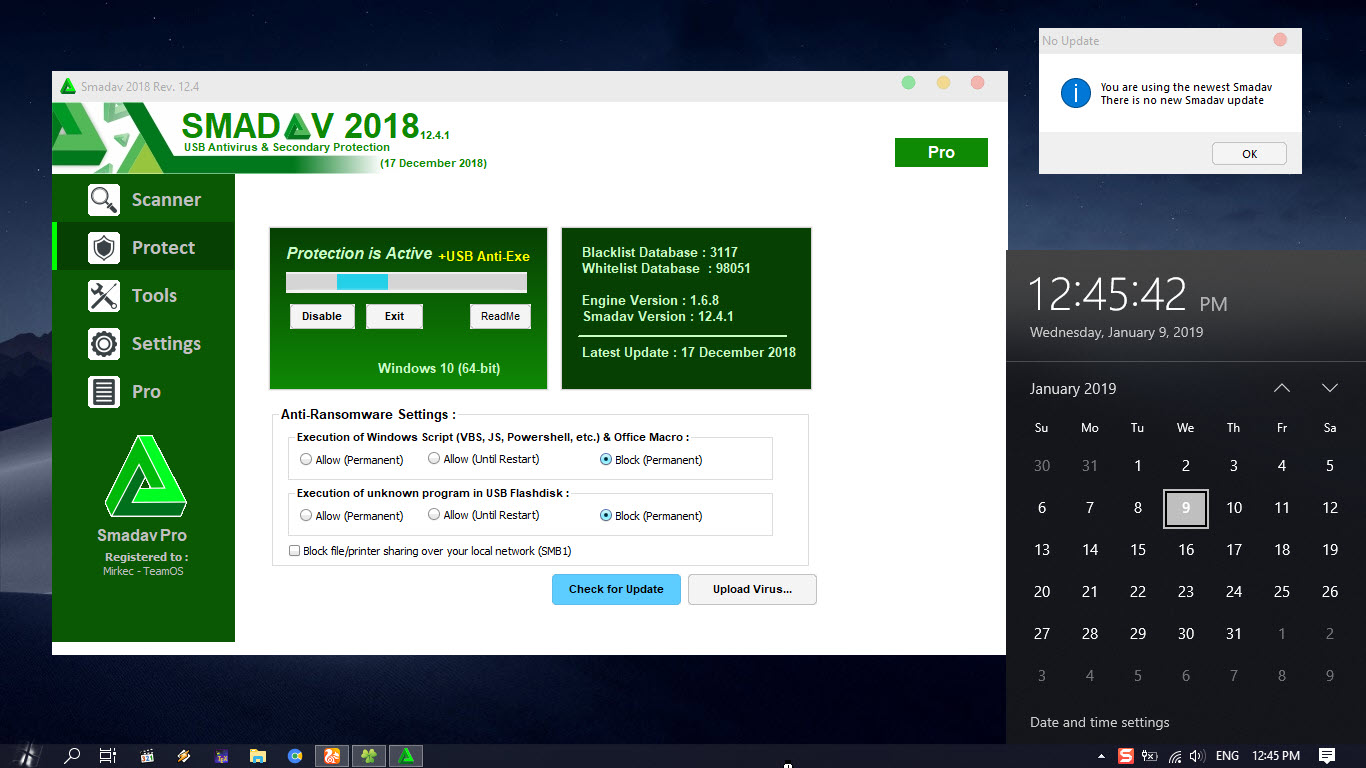The image size is (1366, 768).
Task: Click OK in No Update dialog
Action: tap(1249, 154)
